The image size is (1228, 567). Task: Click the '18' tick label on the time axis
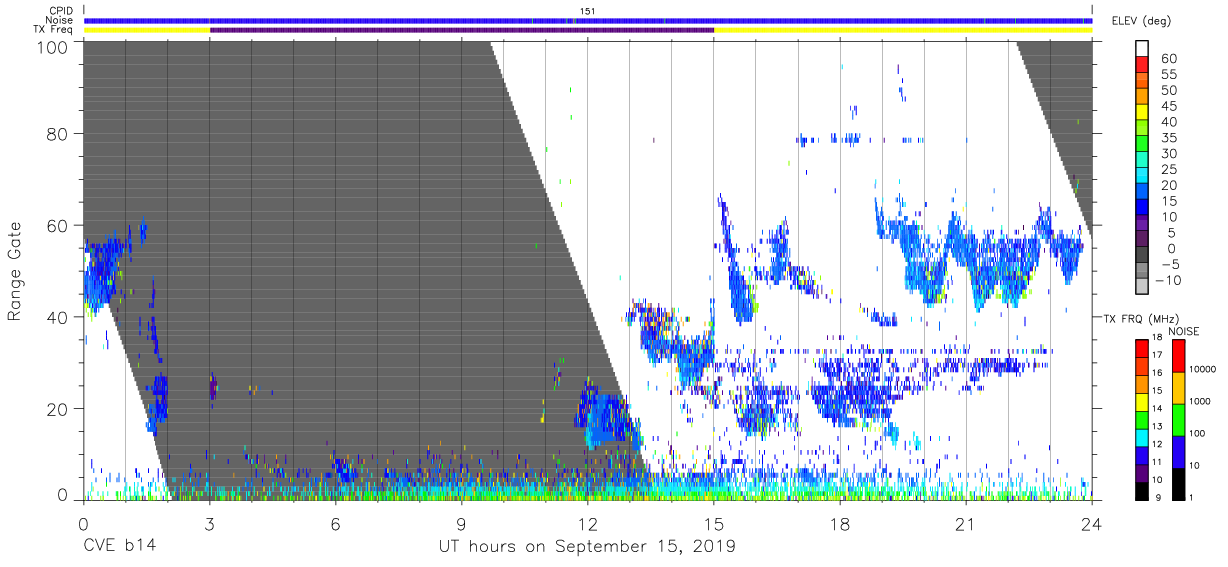840,524
